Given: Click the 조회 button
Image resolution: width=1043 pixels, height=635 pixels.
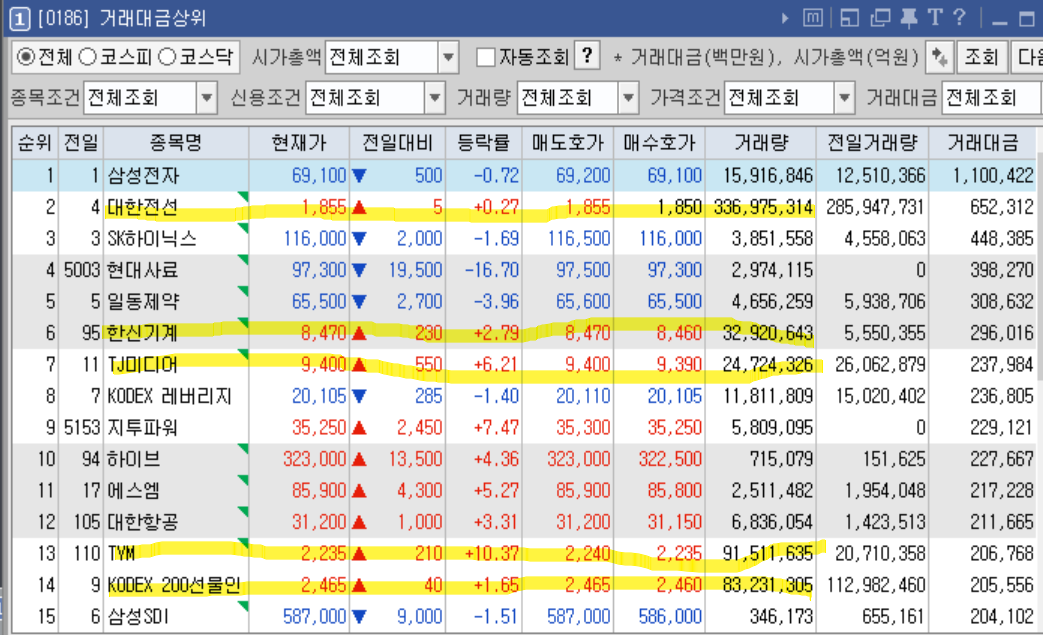Looking at the screenshot, I should (x=981, y=57).
